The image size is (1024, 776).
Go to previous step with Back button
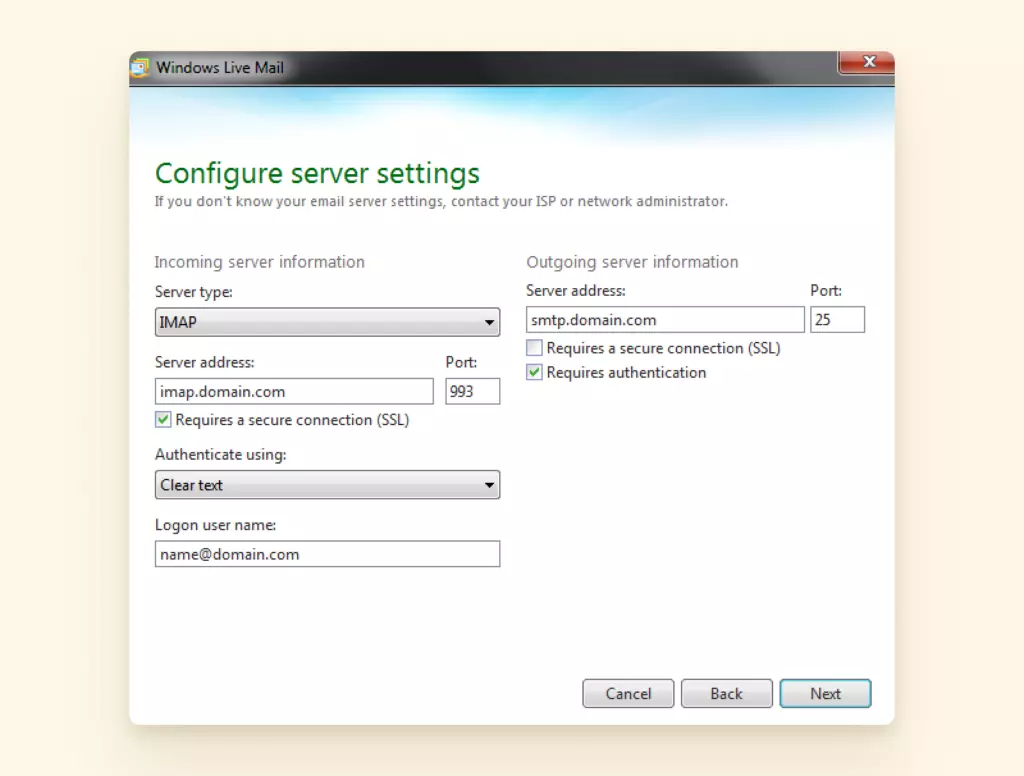tap(727, 694)
